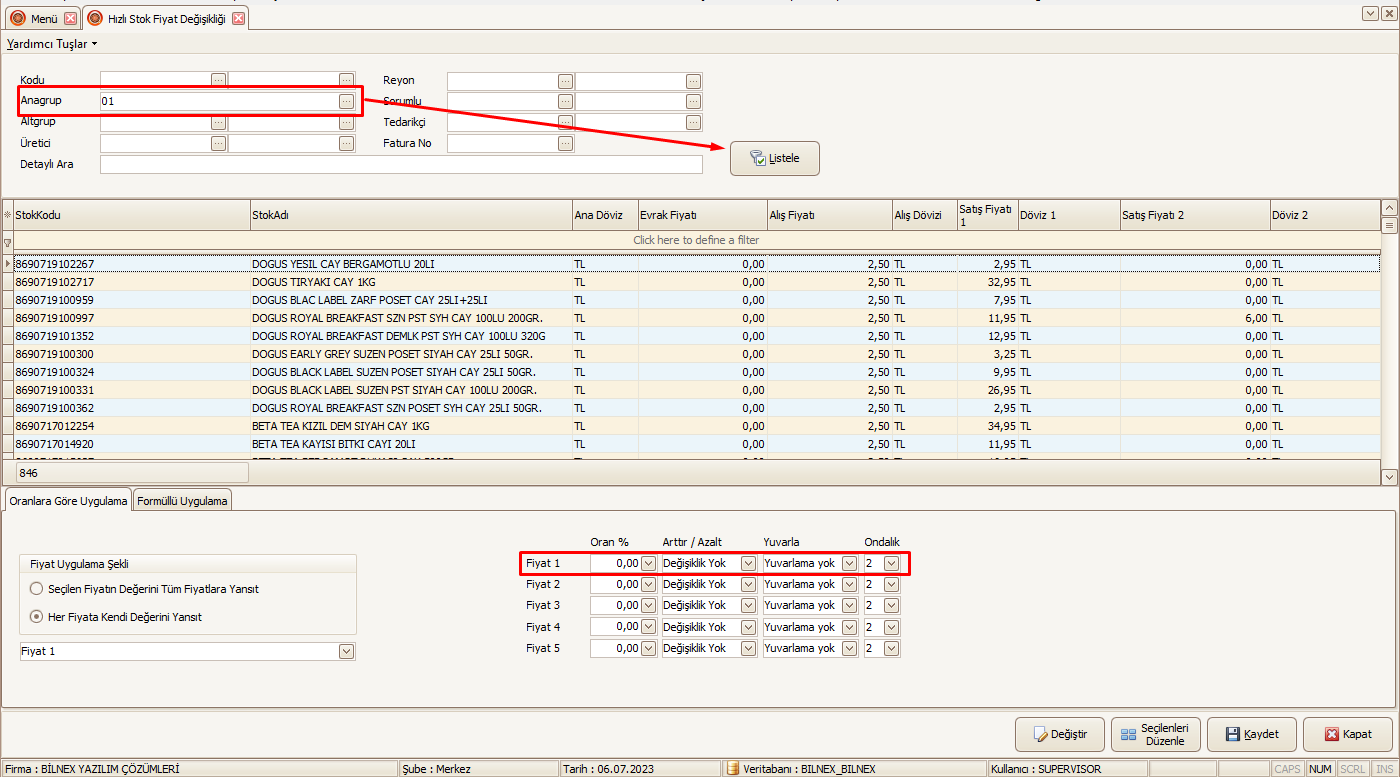Click the Seçilenleri Düzenle button
This screenshot has height=777, width=1400.
pyautogui.click(x=1155, y=734)
